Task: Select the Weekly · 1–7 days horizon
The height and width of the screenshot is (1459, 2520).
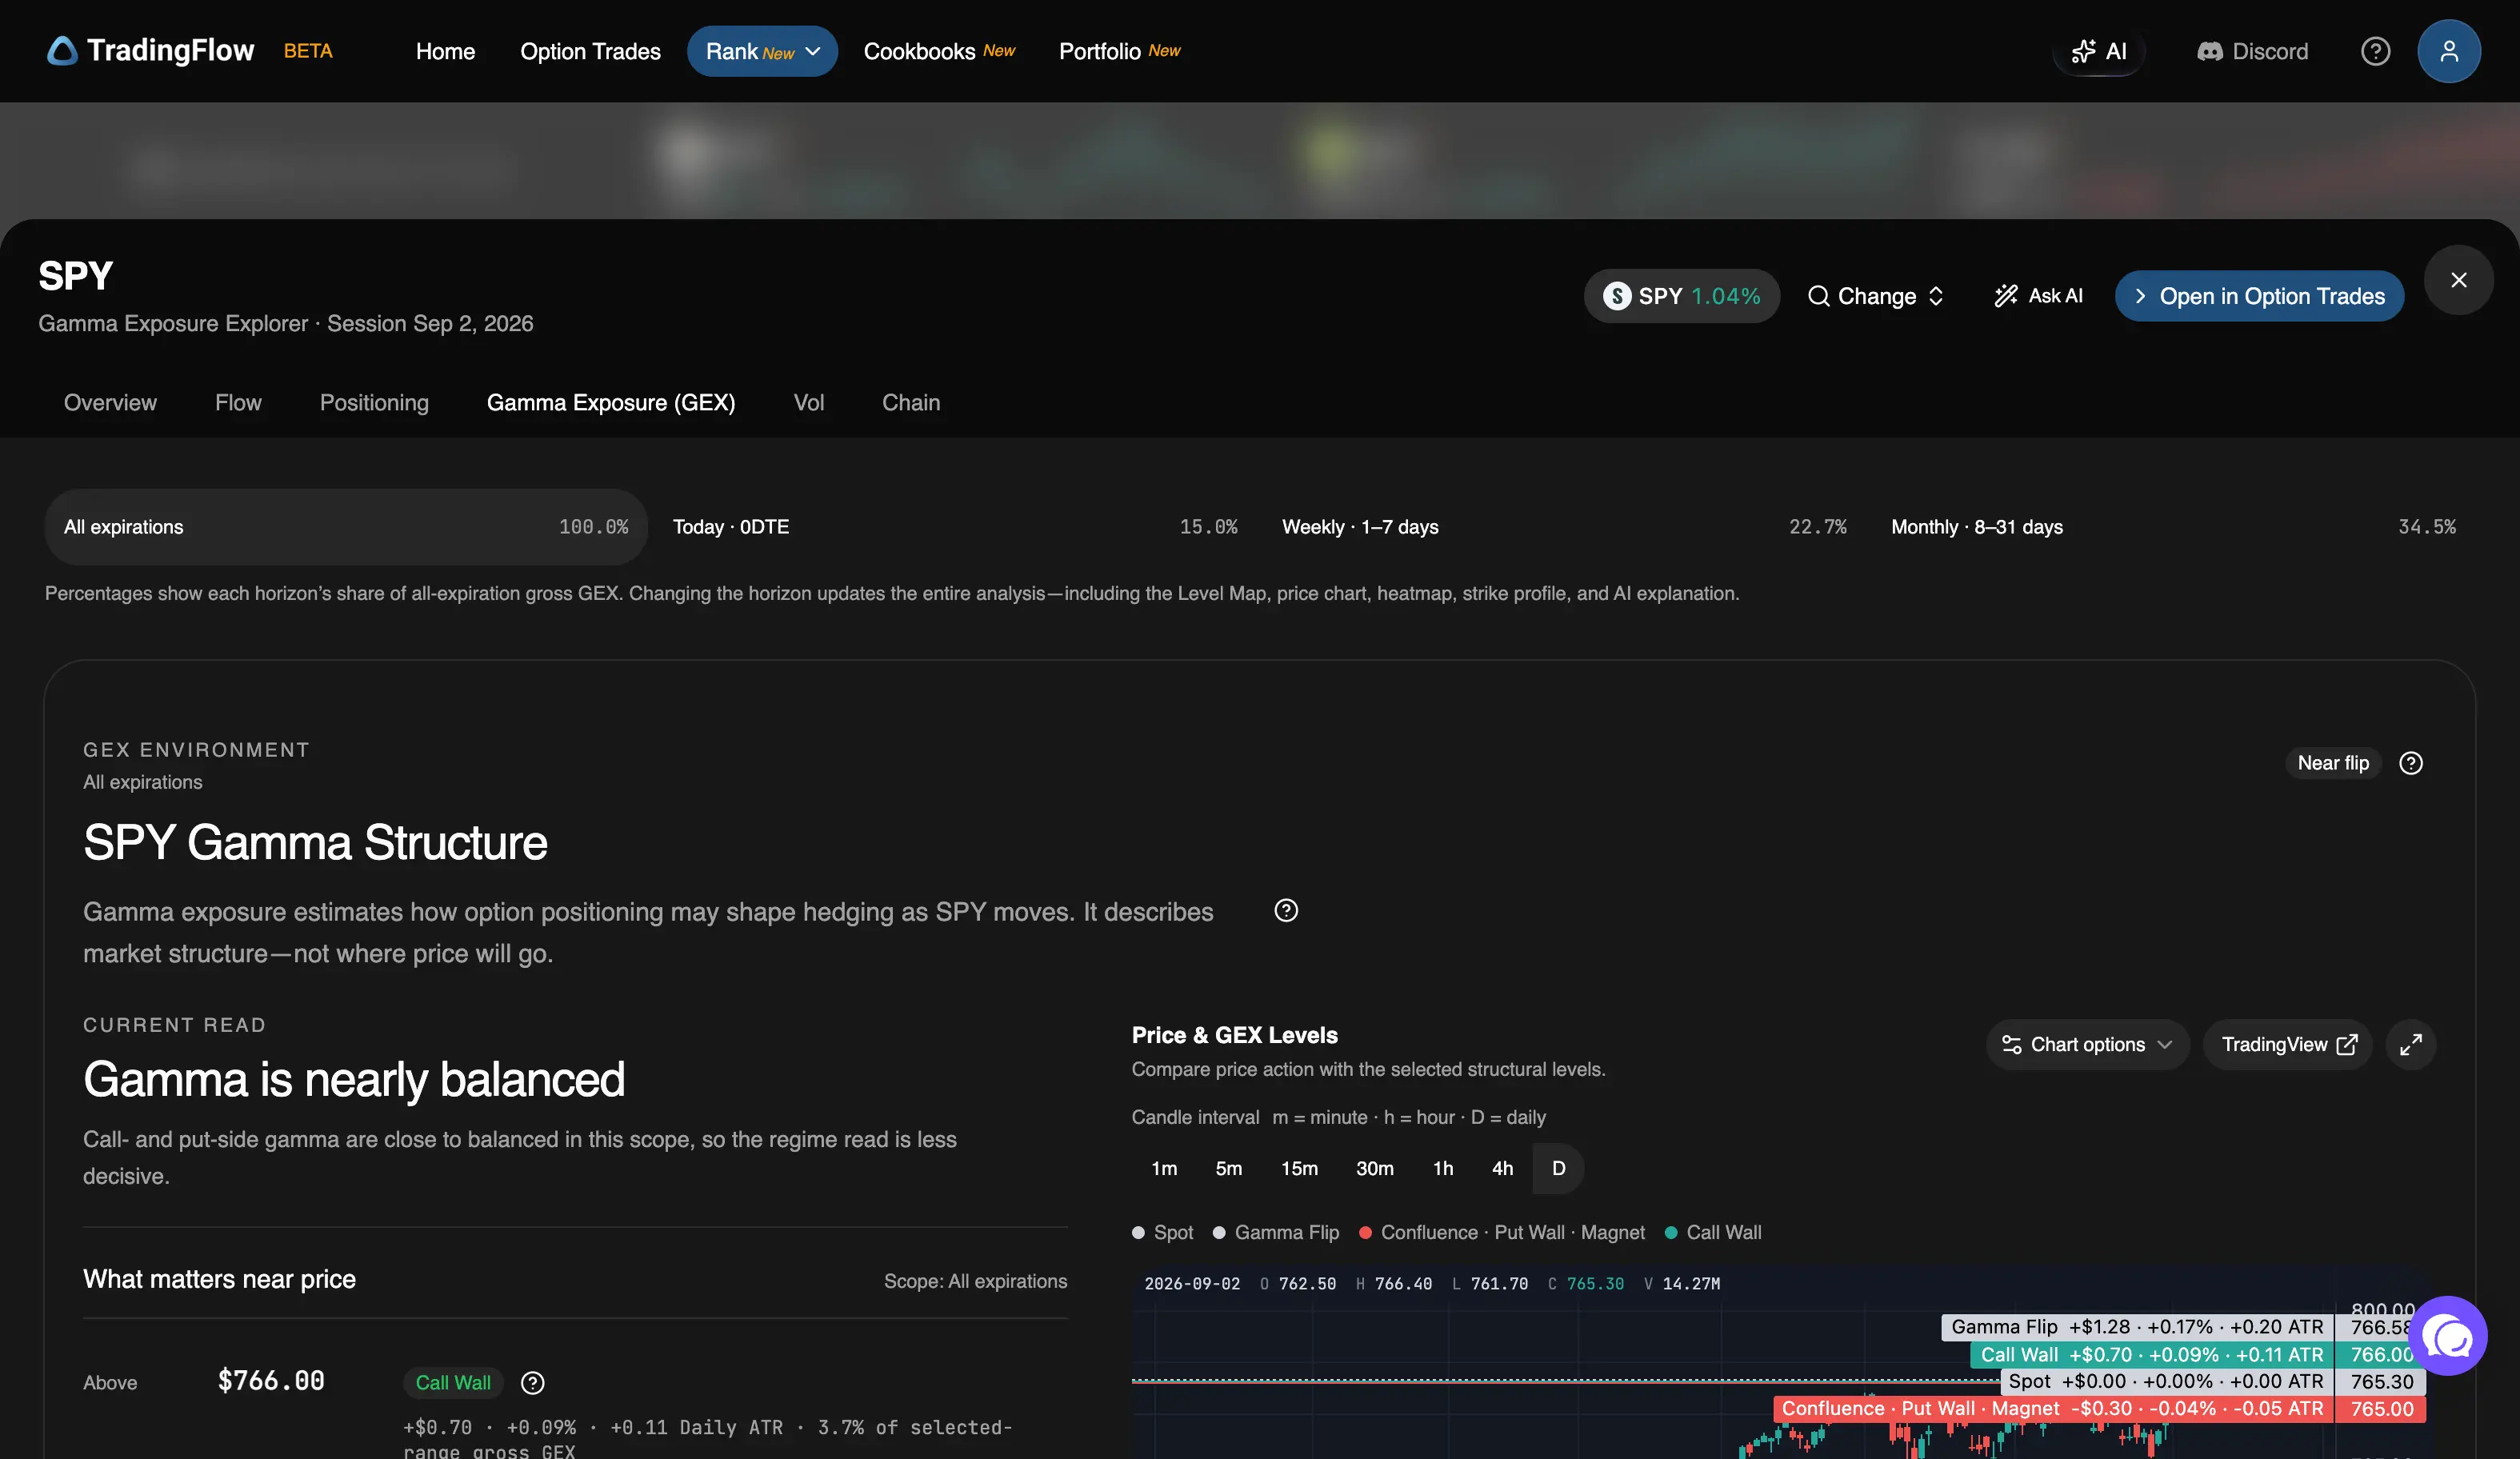Action: click(1564, 527)
